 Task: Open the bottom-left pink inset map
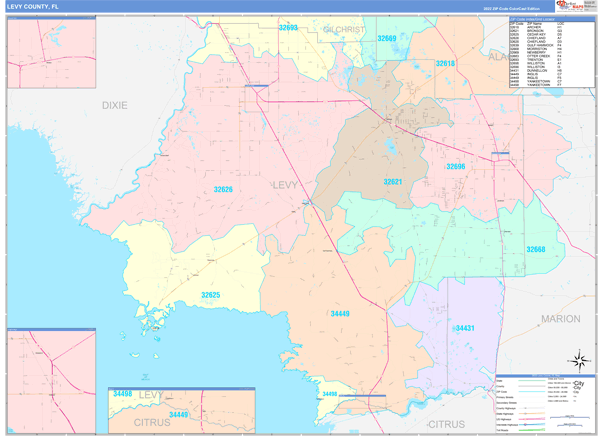point(50,369)
